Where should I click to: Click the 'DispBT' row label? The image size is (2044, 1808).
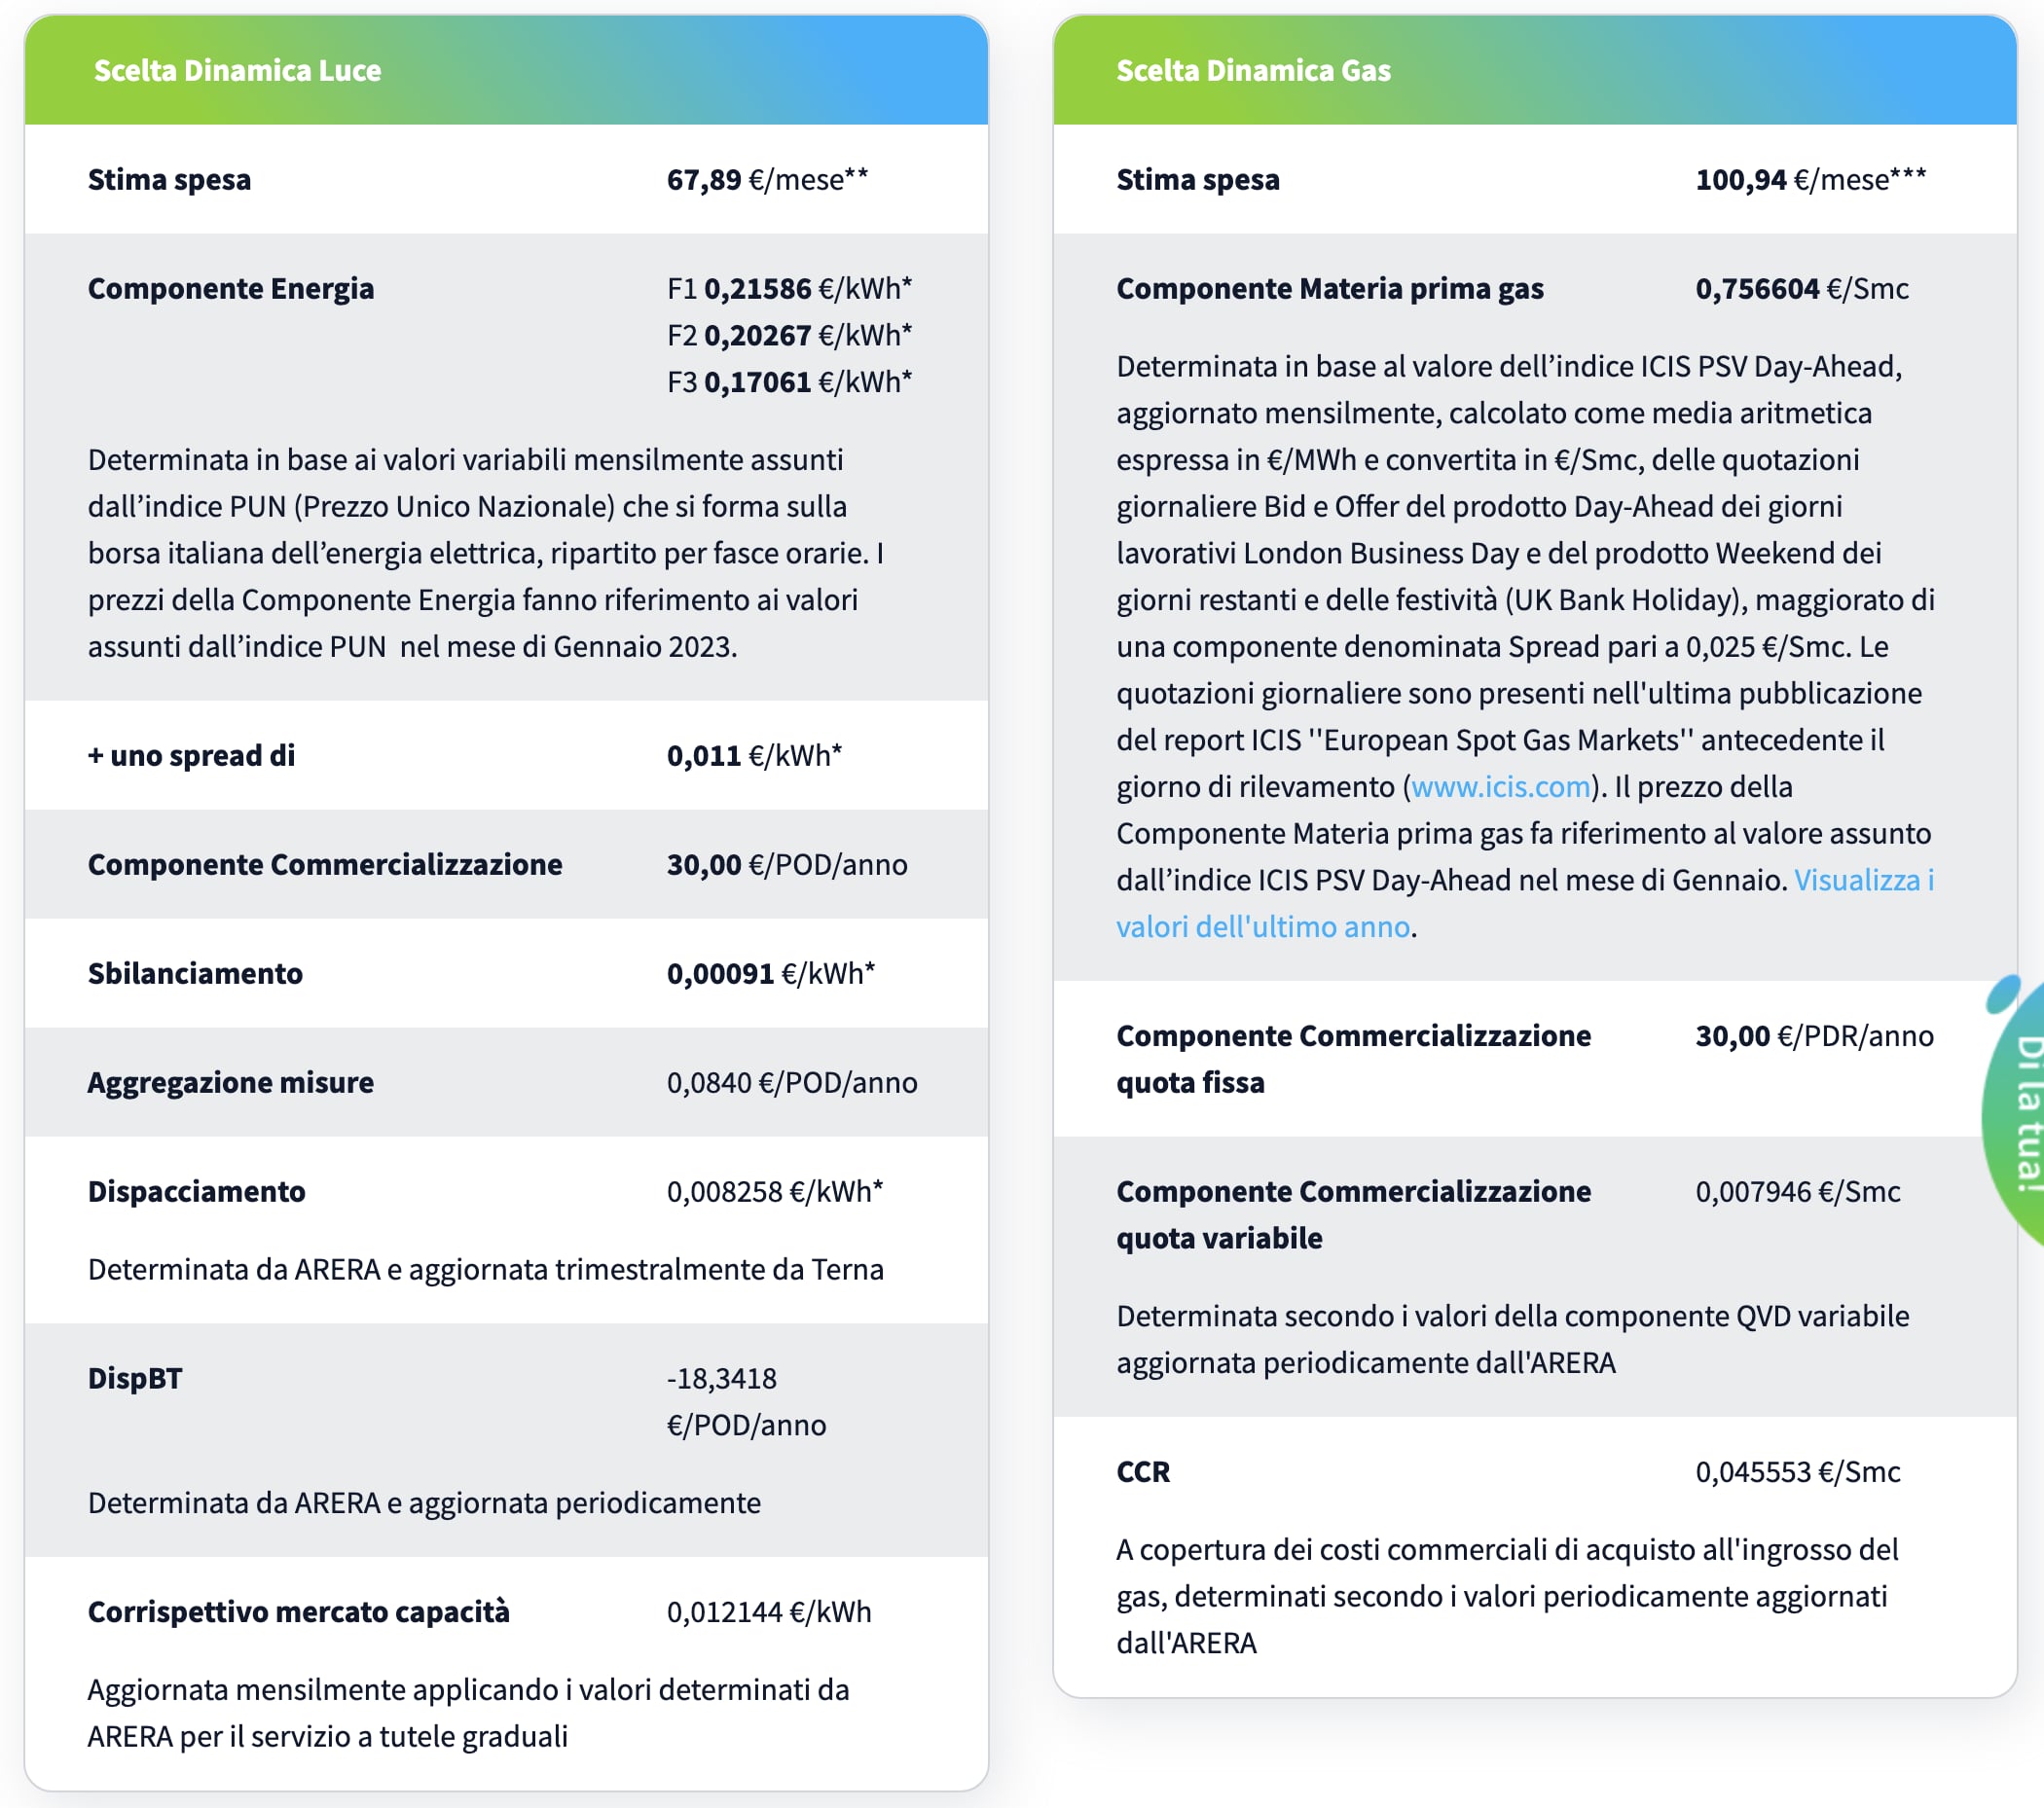coord(135,1379)
